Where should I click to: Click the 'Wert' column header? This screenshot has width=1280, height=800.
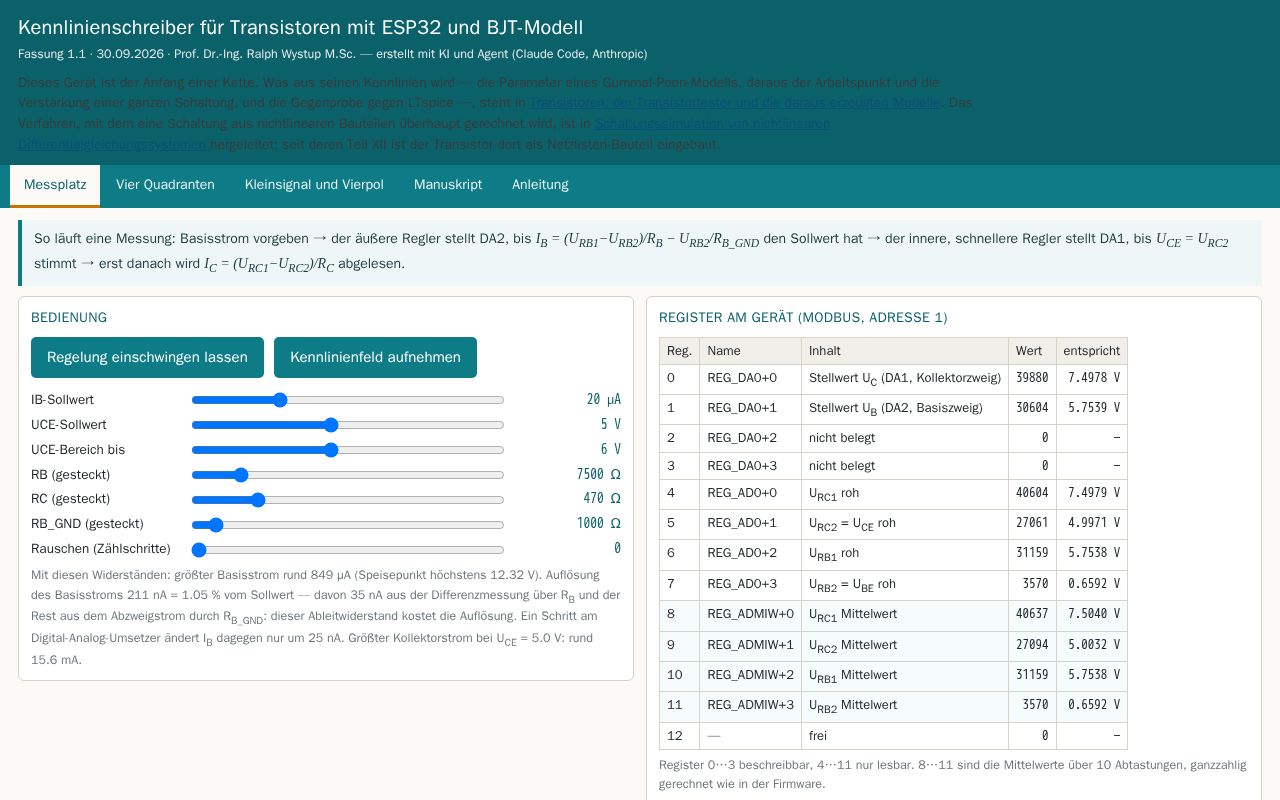tap(1032, 351)
